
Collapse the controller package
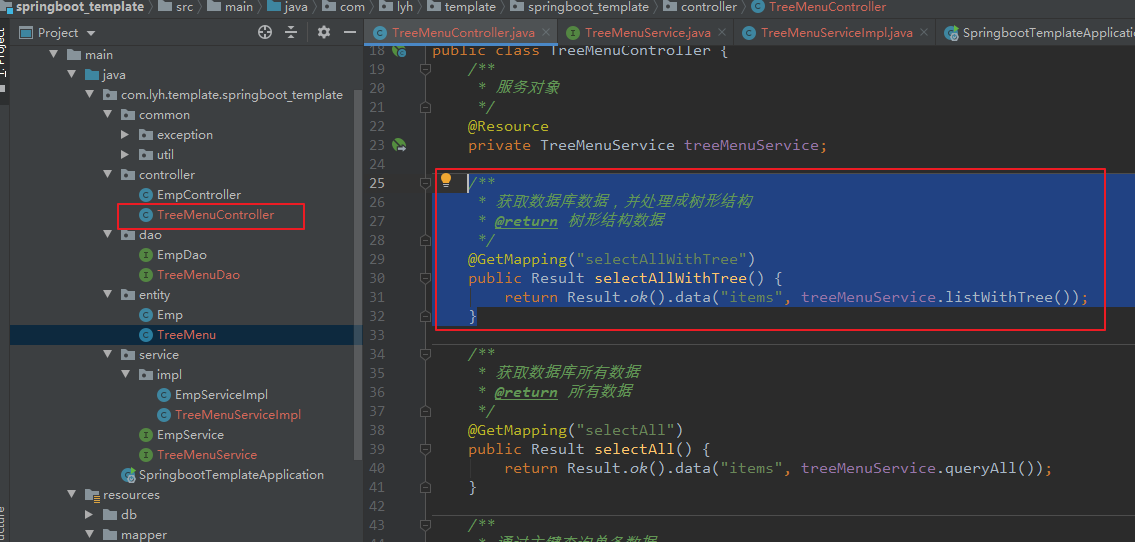tap(107, 175)
